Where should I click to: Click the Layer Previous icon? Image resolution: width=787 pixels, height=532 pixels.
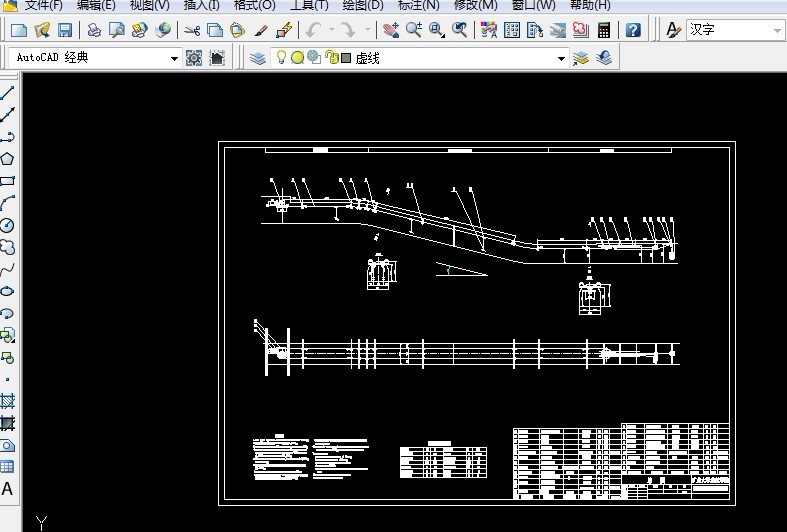[604, 58]
